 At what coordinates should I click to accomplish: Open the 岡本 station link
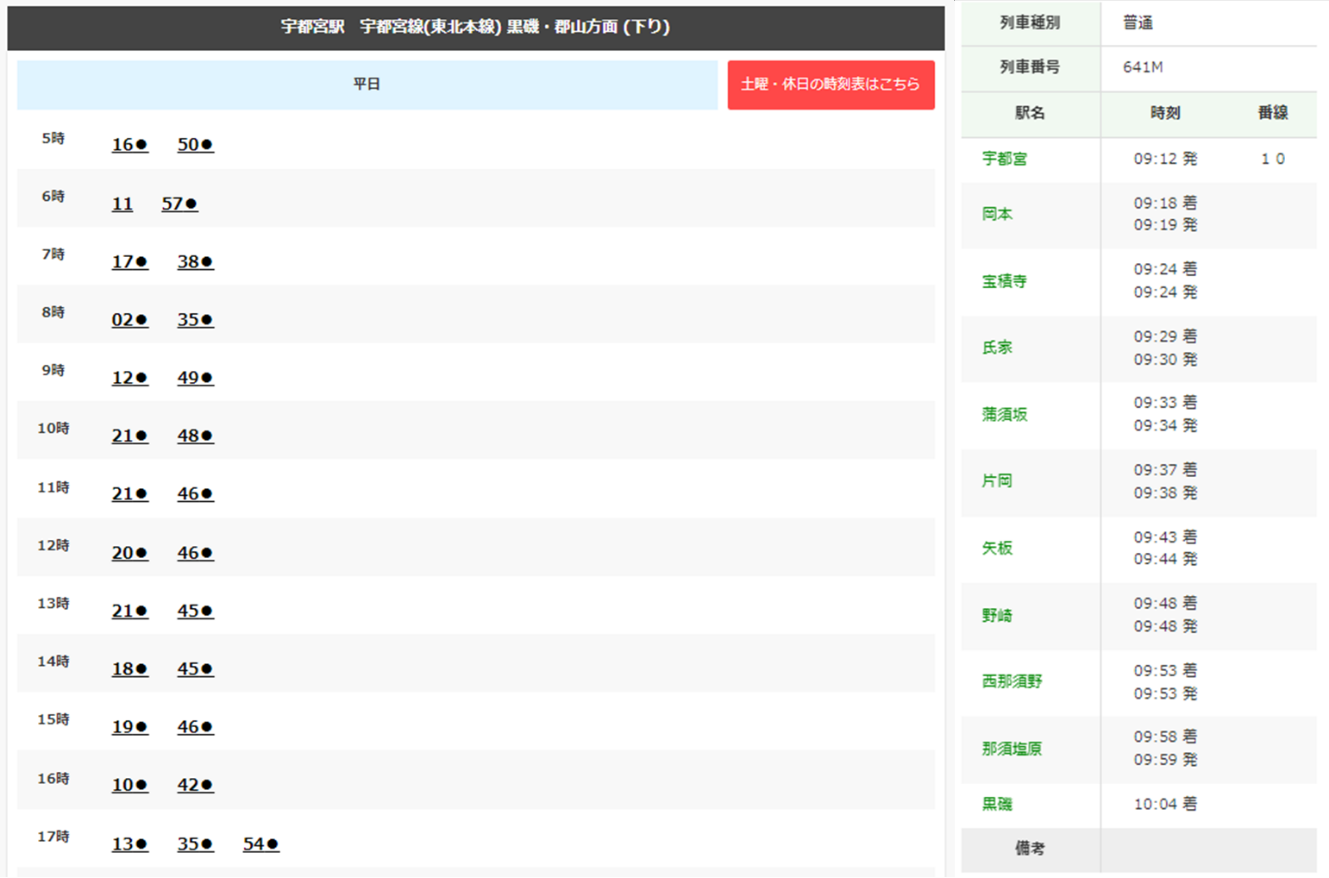click(x=997, y=214)
